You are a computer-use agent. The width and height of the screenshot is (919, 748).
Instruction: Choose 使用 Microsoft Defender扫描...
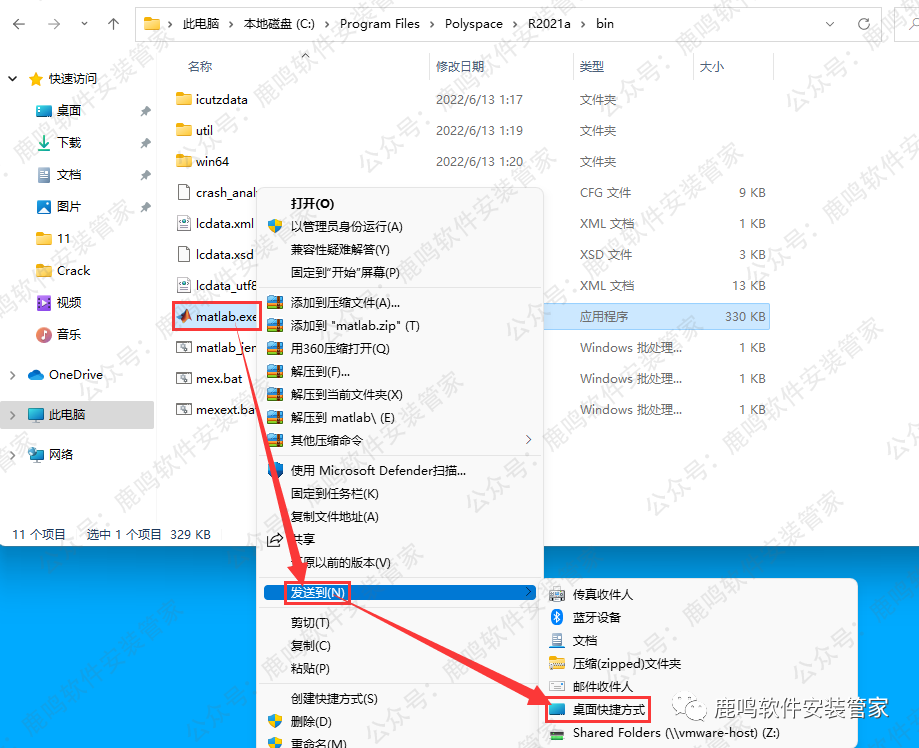(x=378, y=471)
